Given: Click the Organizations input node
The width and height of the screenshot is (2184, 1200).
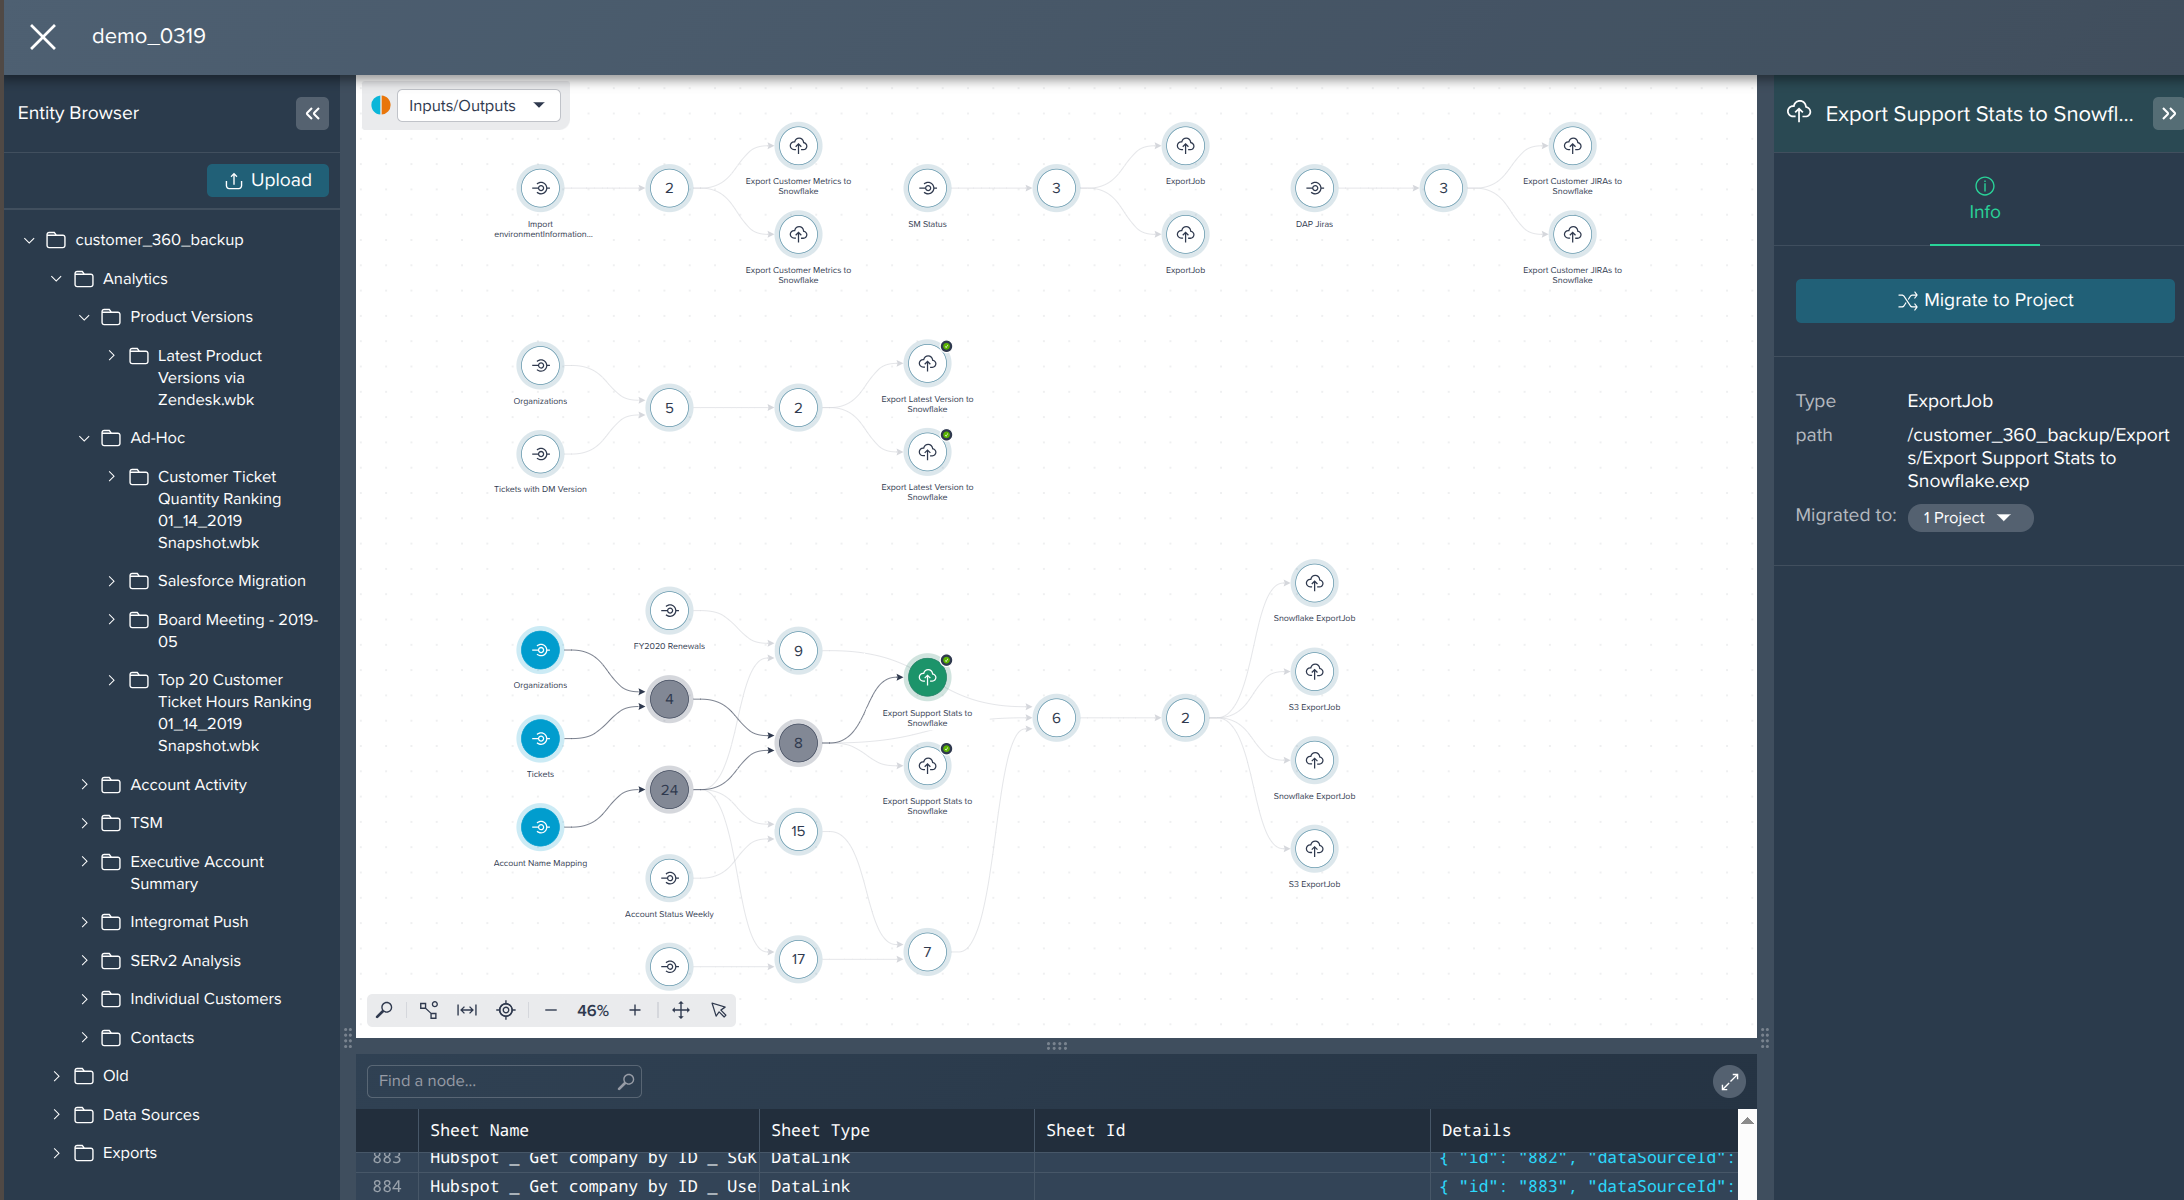Looking at the screenshot, I should (x=540, y=652).
